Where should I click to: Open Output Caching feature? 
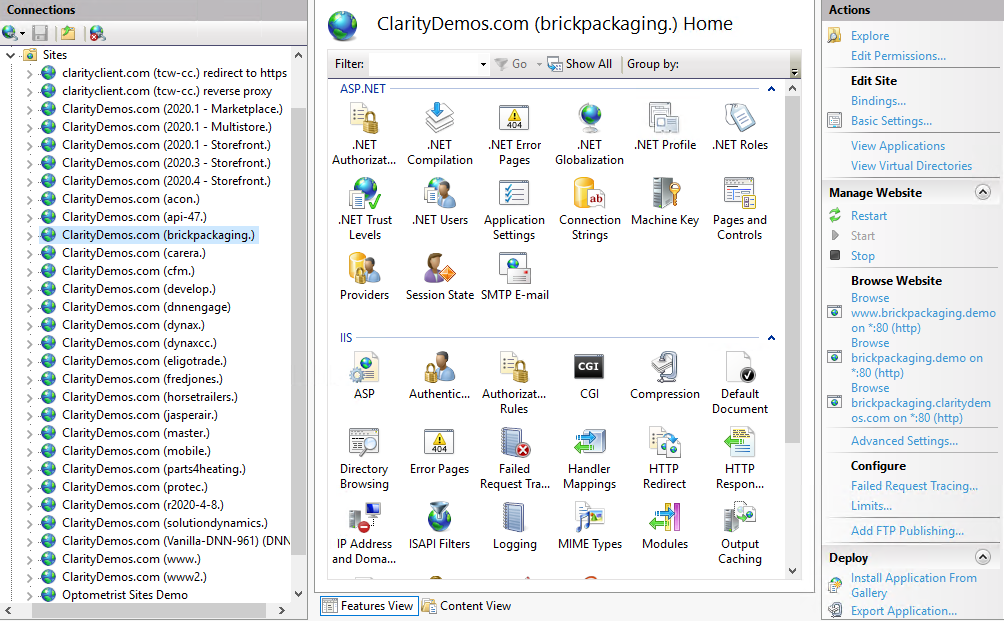[x=740, y=534]
